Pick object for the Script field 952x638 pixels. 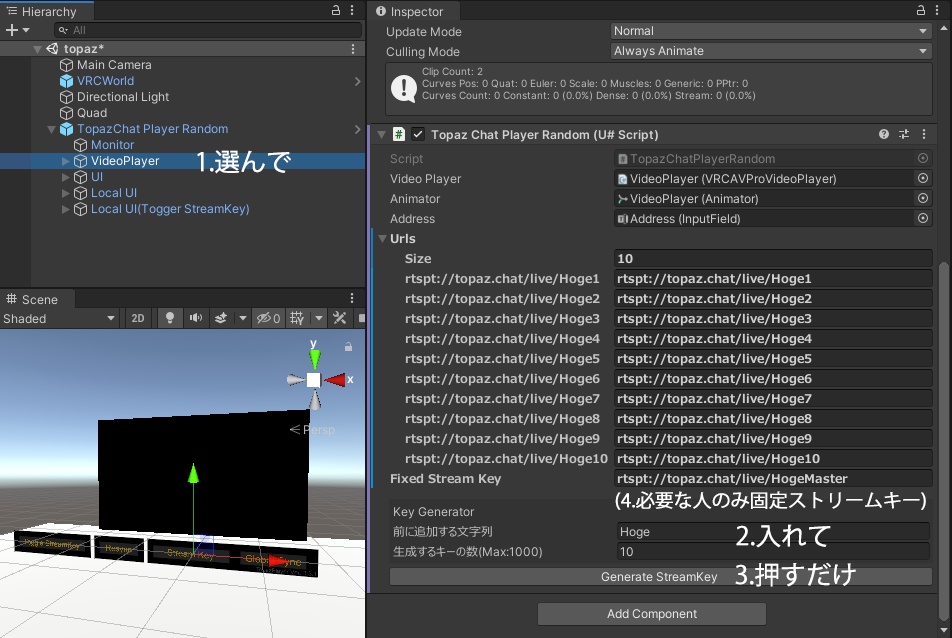click(x=923, y=158)
